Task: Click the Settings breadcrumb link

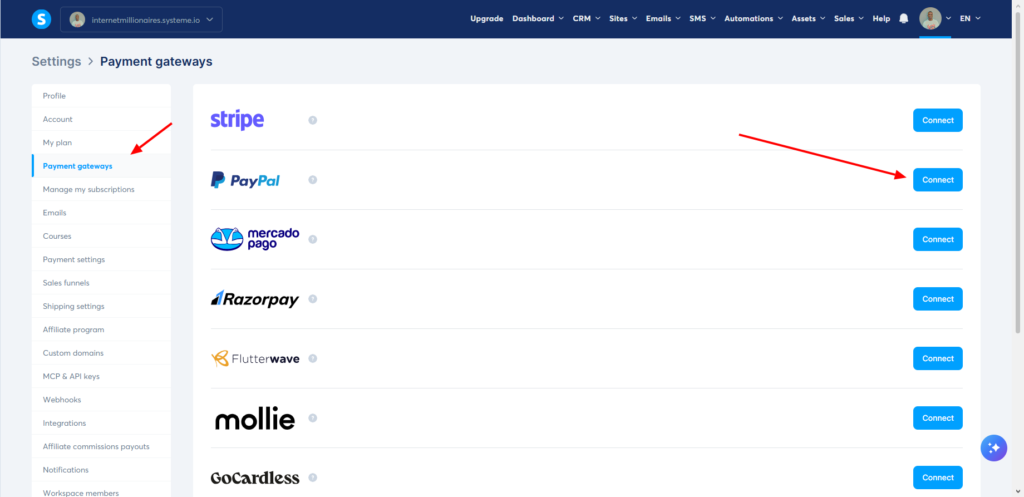Action: (56, 62)
